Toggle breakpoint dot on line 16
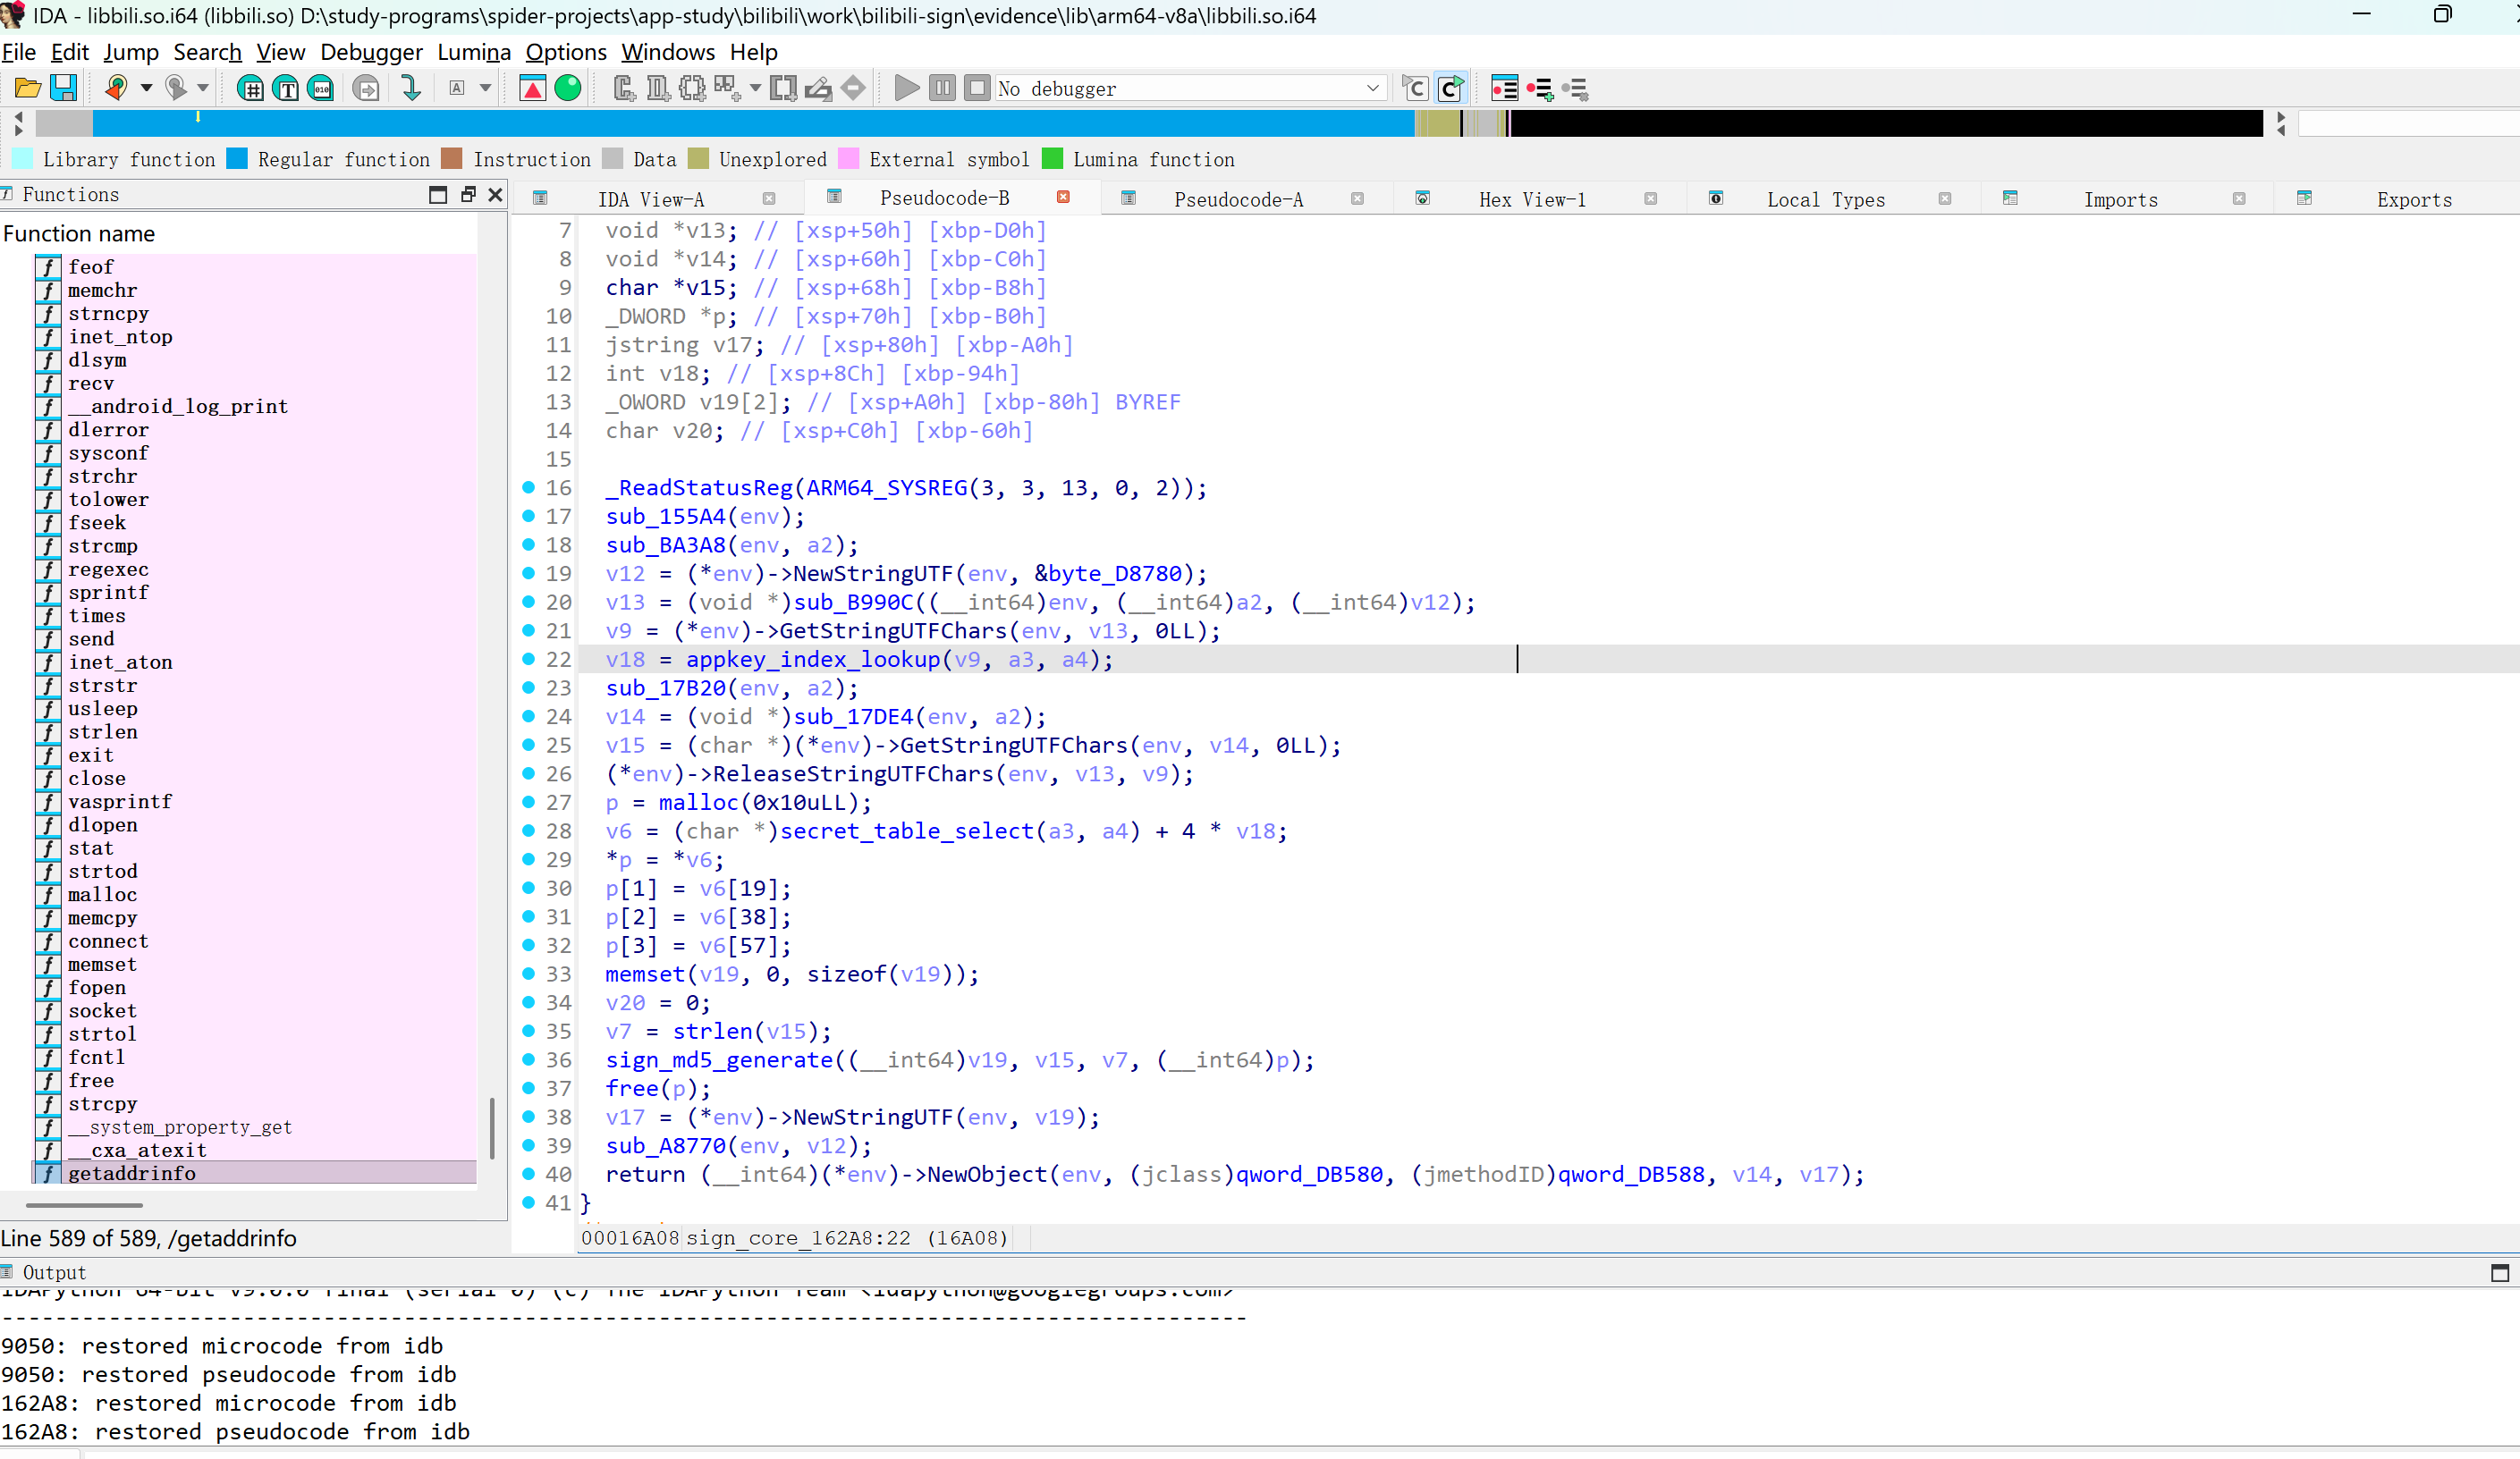The width and height of the screenshot is (2520, 1459). click(529, 487)
